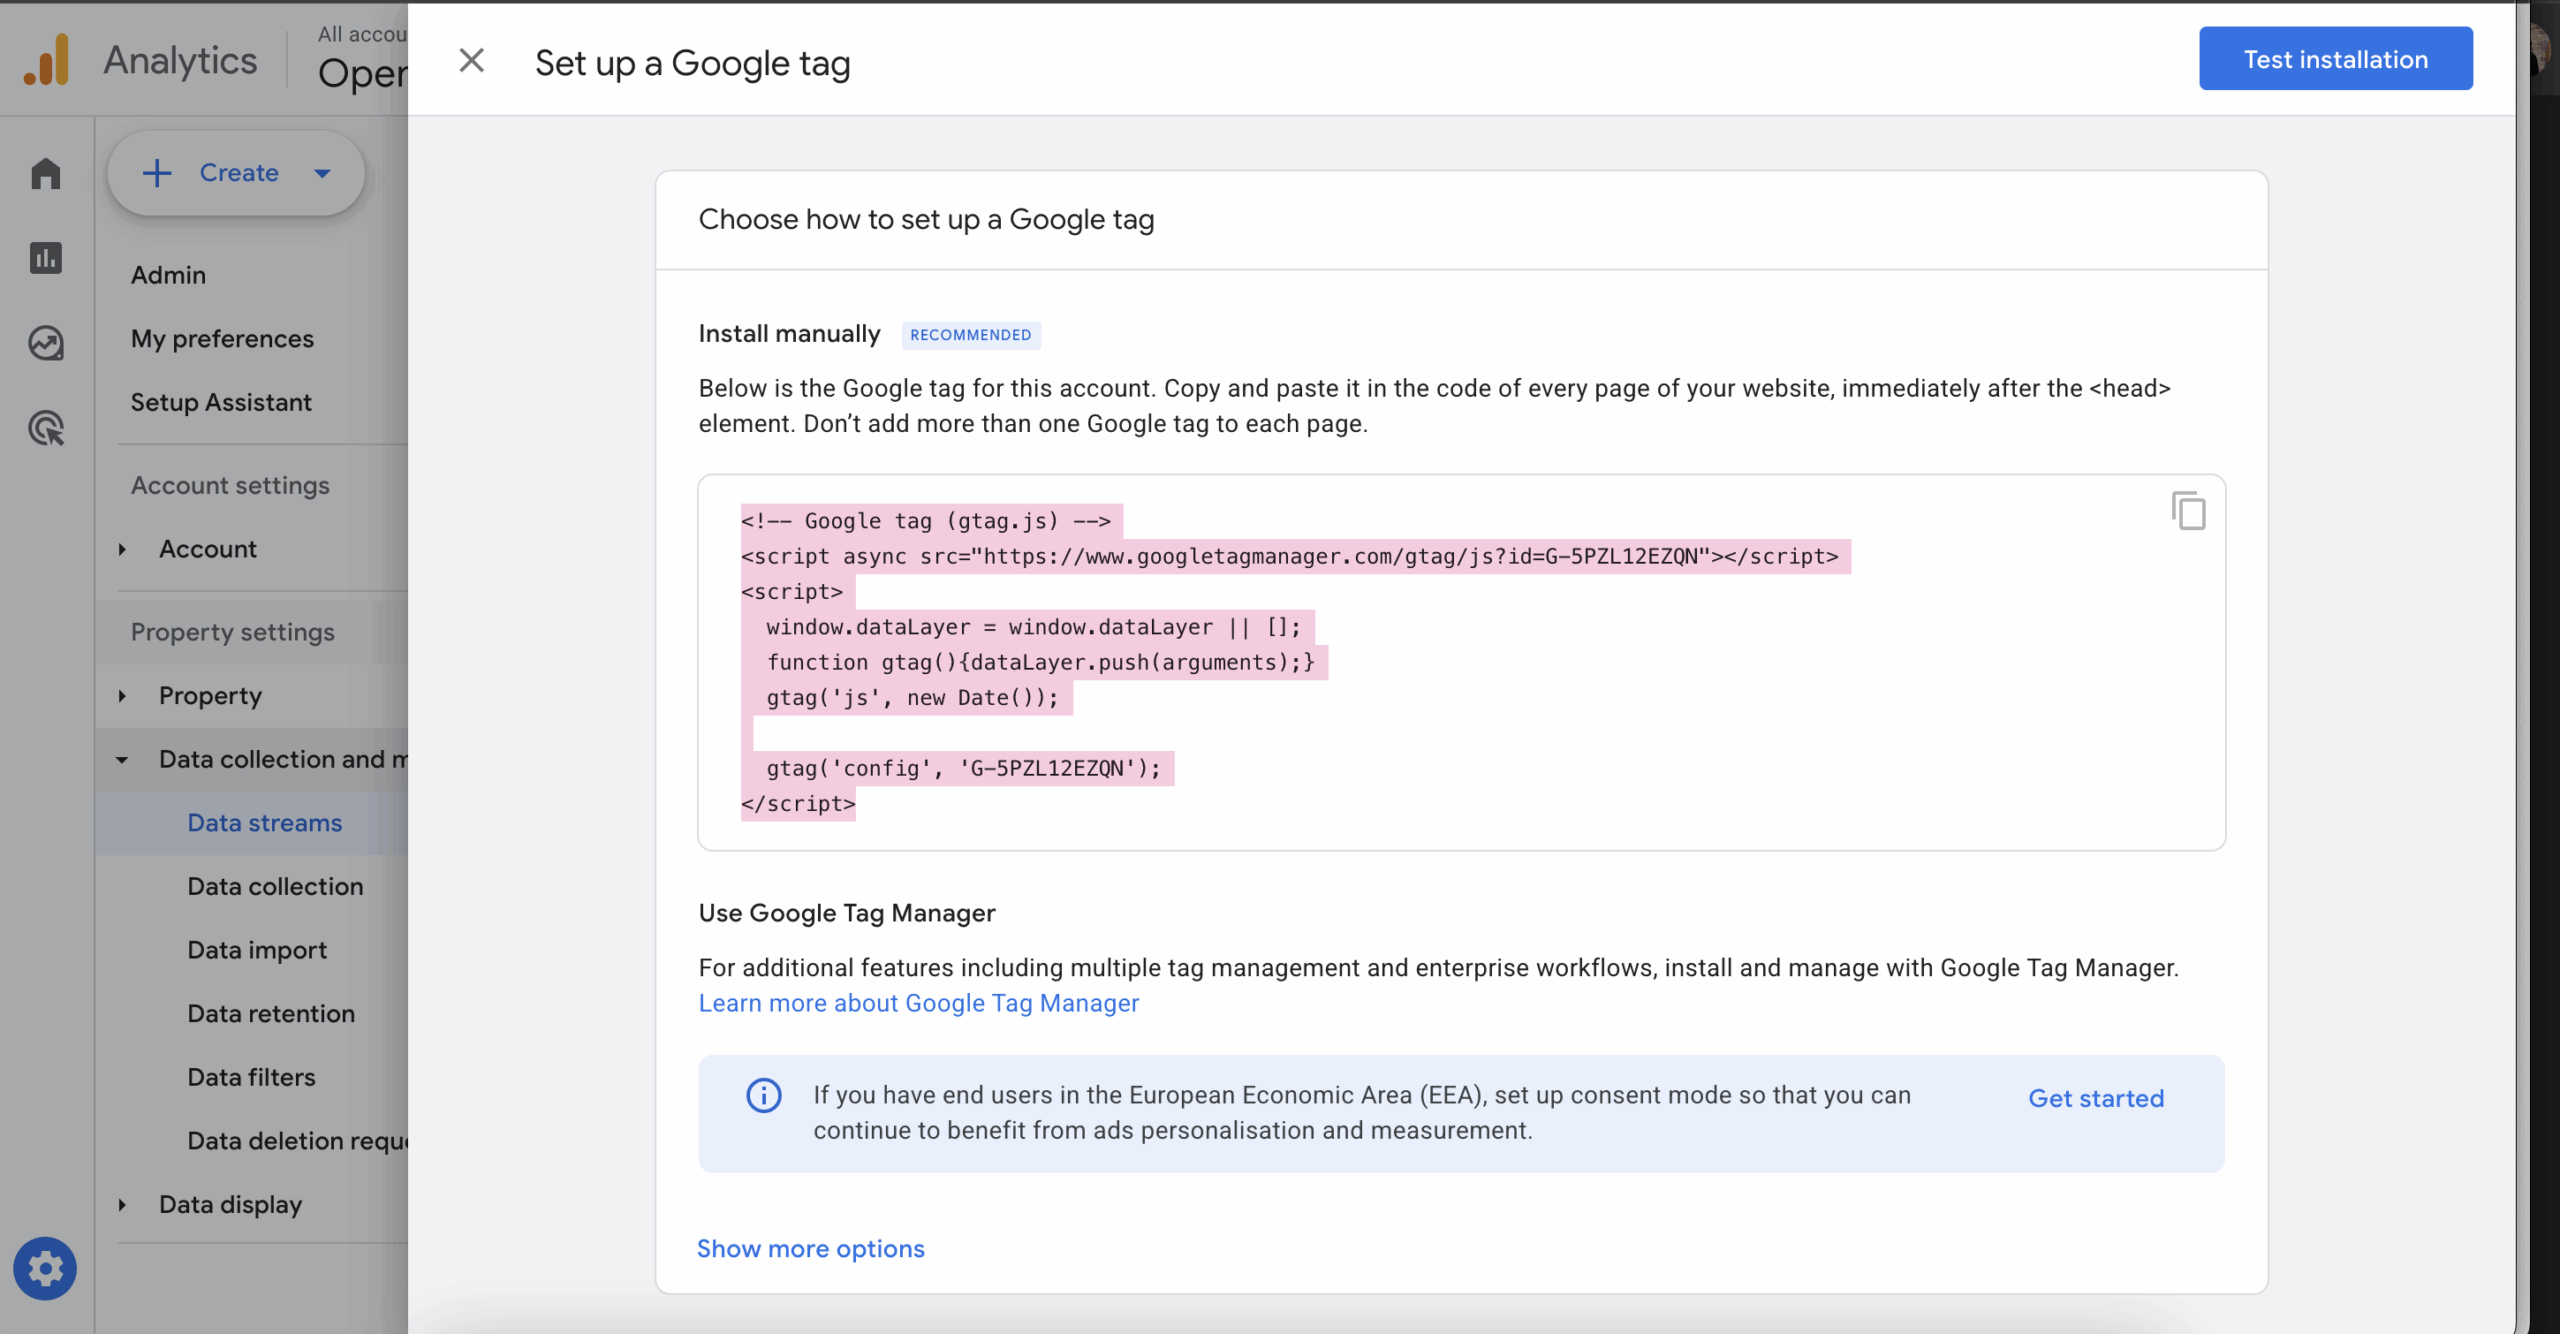
Task: Click the Account settings label
Action: click(x=230, y=485)
